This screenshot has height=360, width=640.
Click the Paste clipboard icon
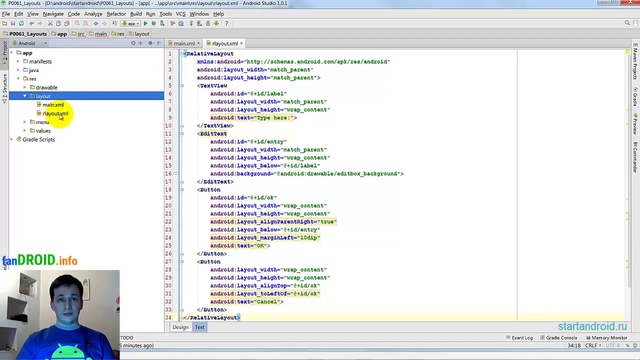[x=67, y=24]
